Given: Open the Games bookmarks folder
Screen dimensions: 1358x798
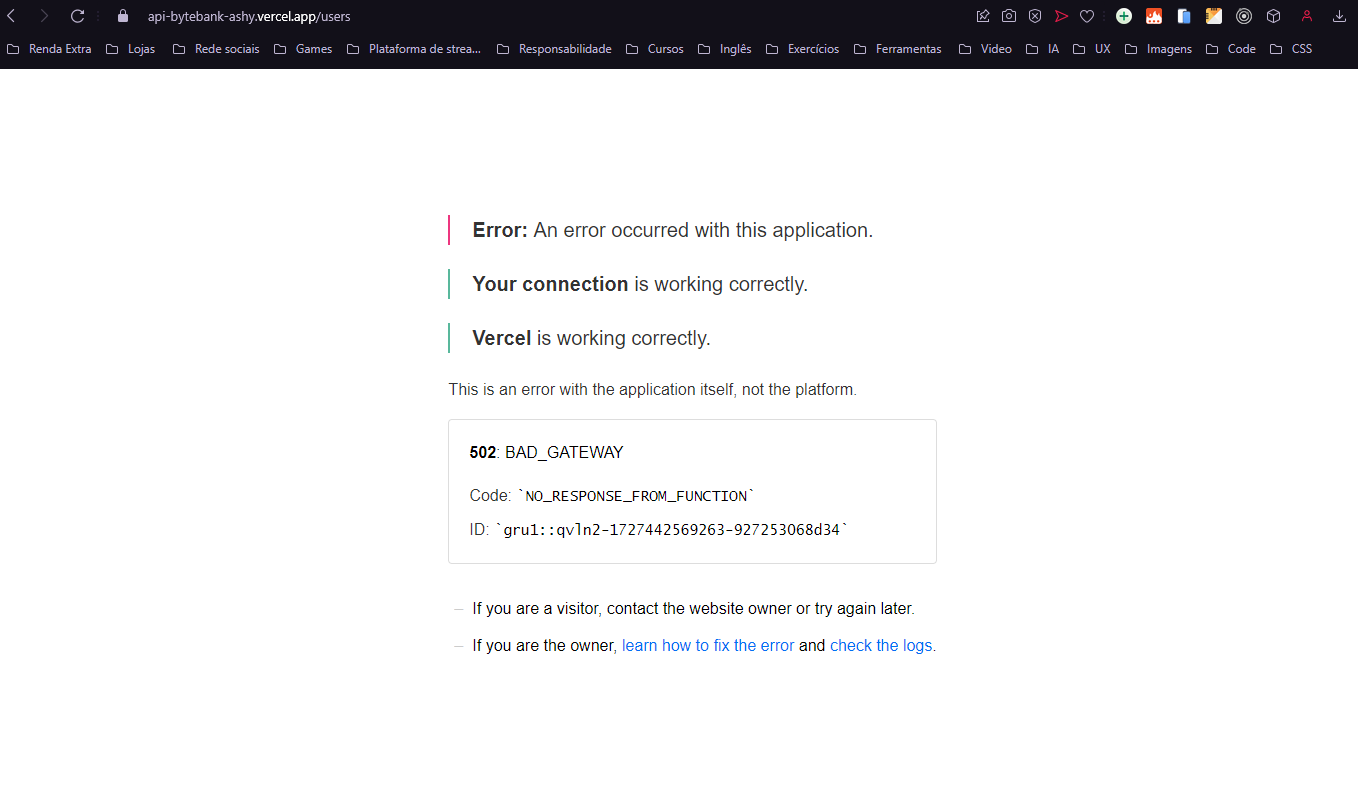Looking at the screenshot, I should coord(303,49).
